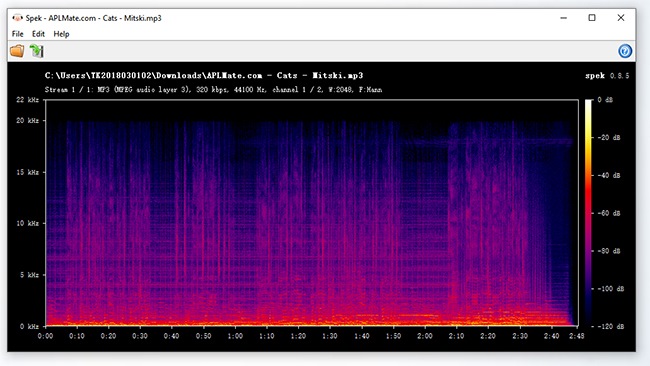Click the dB color gradient bar
650x366 pixels.
coord(589,213)
